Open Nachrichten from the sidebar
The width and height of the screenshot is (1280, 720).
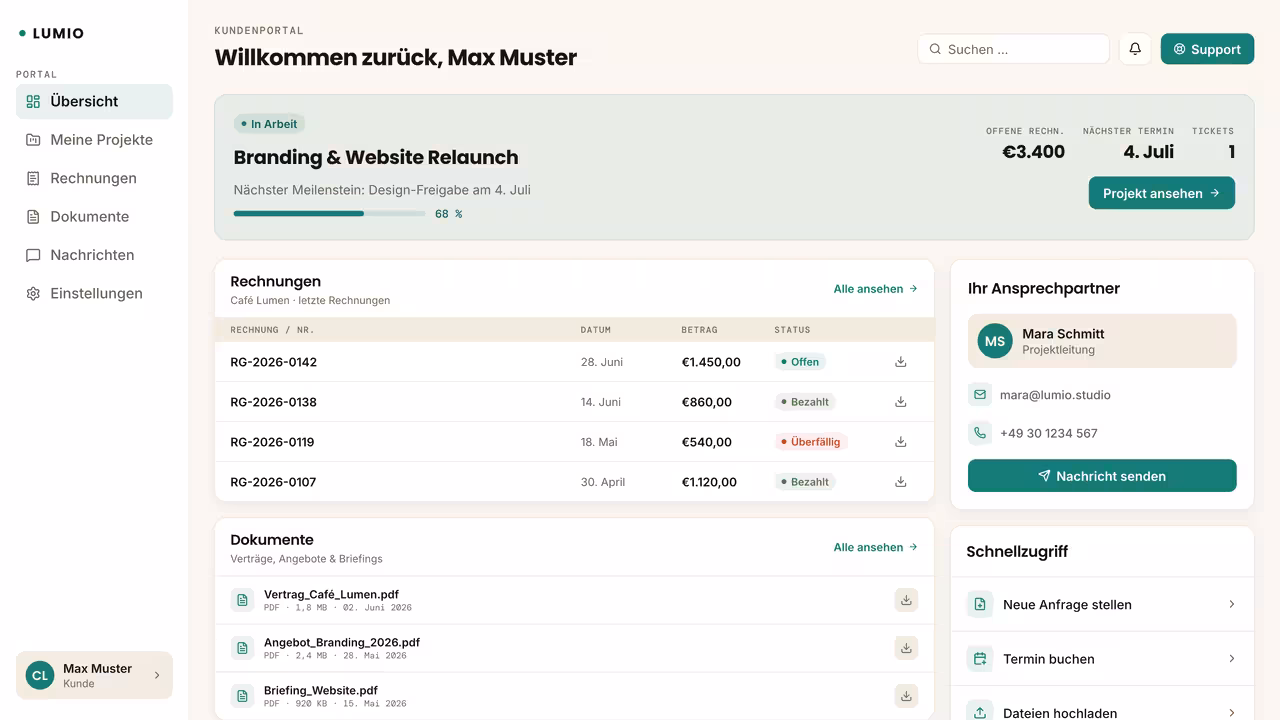click(94, 255)
